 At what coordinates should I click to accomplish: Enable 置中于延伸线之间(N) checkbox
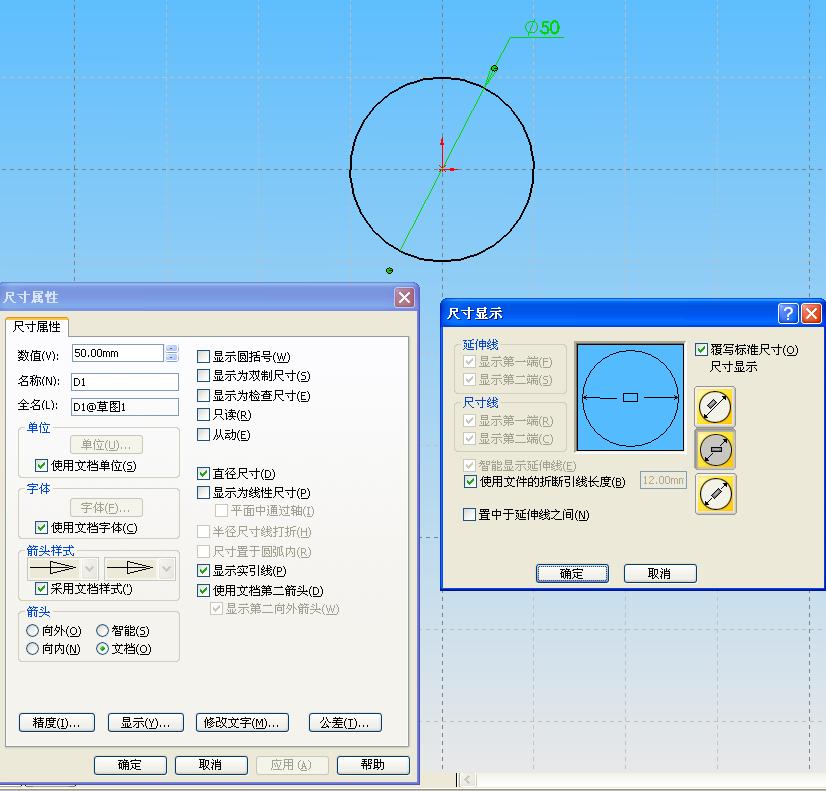tap(469, 515)
